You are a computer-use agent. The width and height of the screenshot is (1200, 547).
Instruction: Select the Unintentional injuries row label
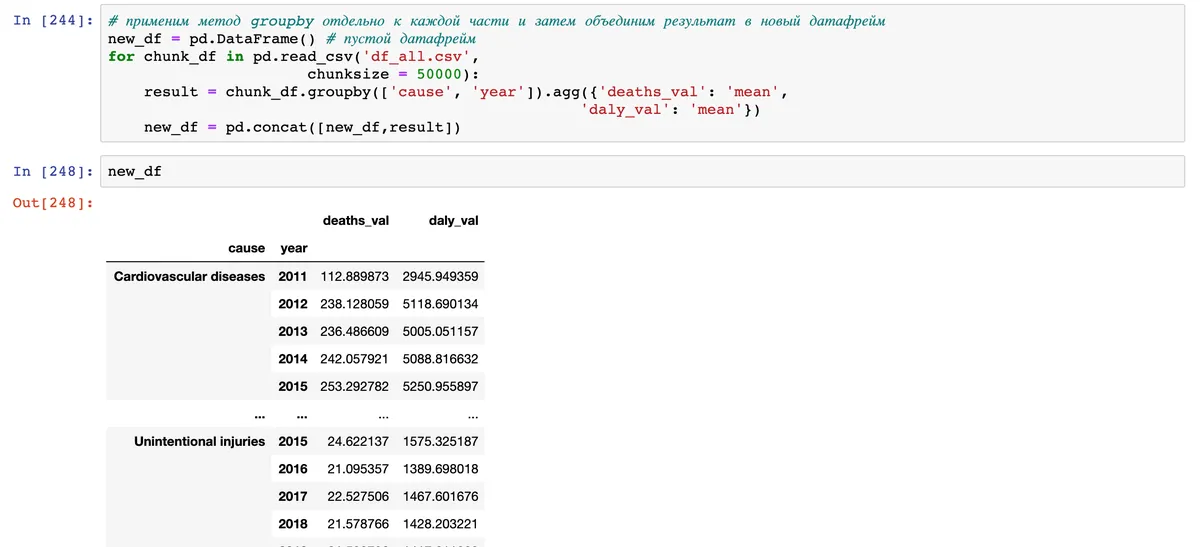pyautogui.click(x=199, y=441)
